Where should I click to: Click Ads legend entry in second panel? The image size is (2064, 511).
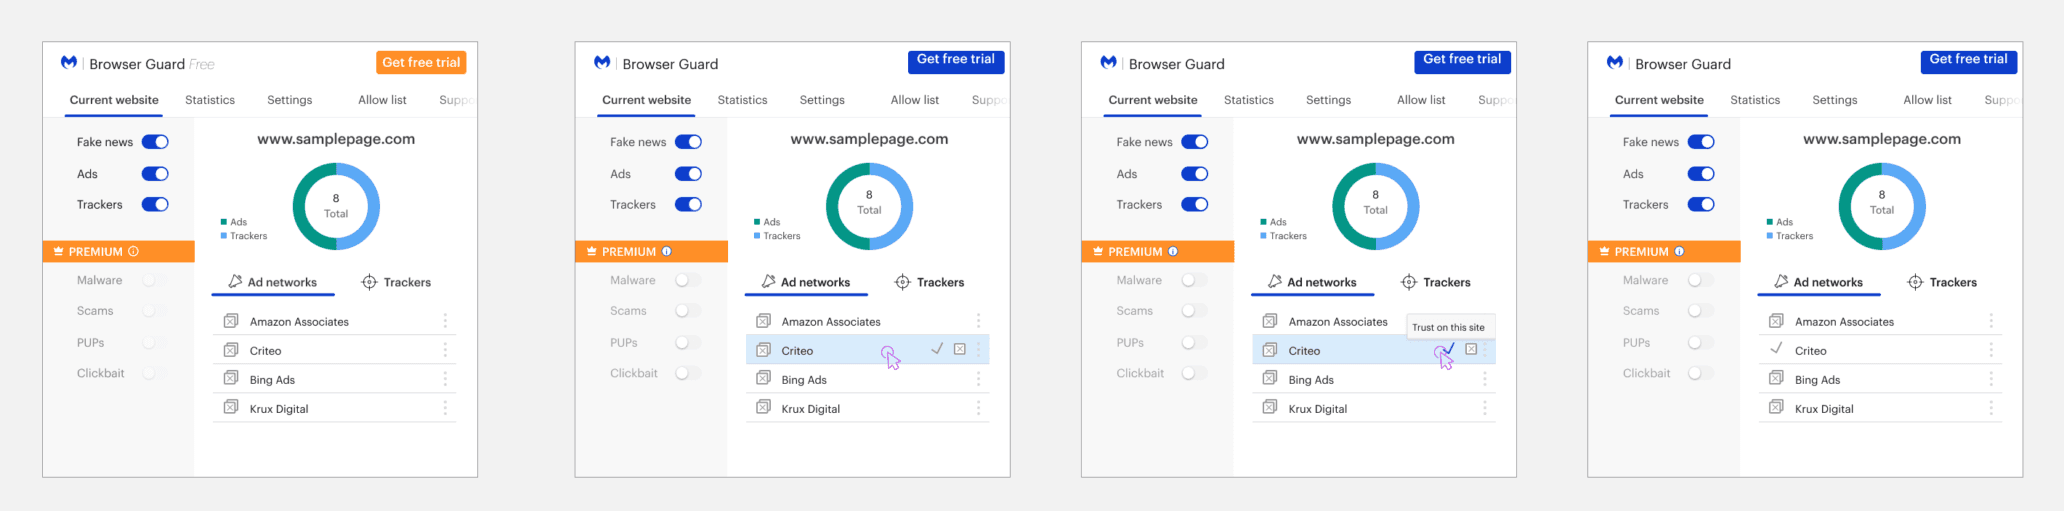[767, 222]
